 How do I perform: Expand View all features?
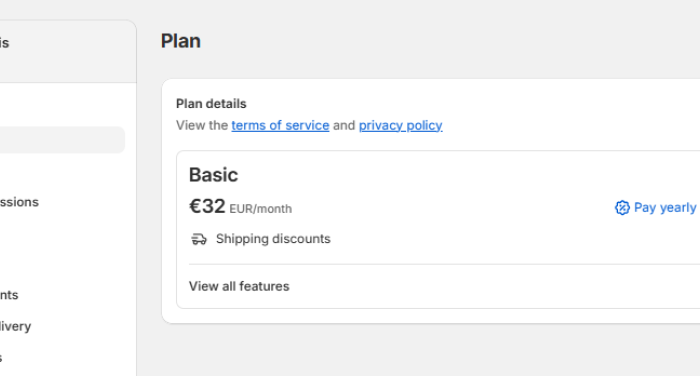click(239, 286)
